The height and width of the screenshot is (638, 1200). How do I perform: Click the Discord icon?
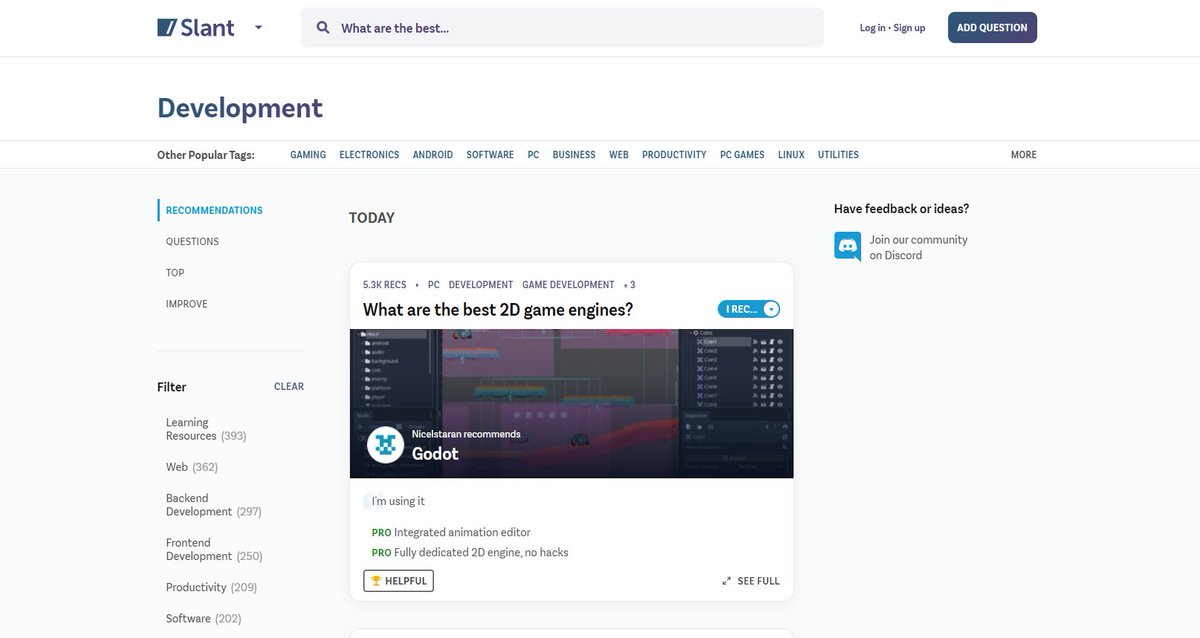(x=847, y=246)
